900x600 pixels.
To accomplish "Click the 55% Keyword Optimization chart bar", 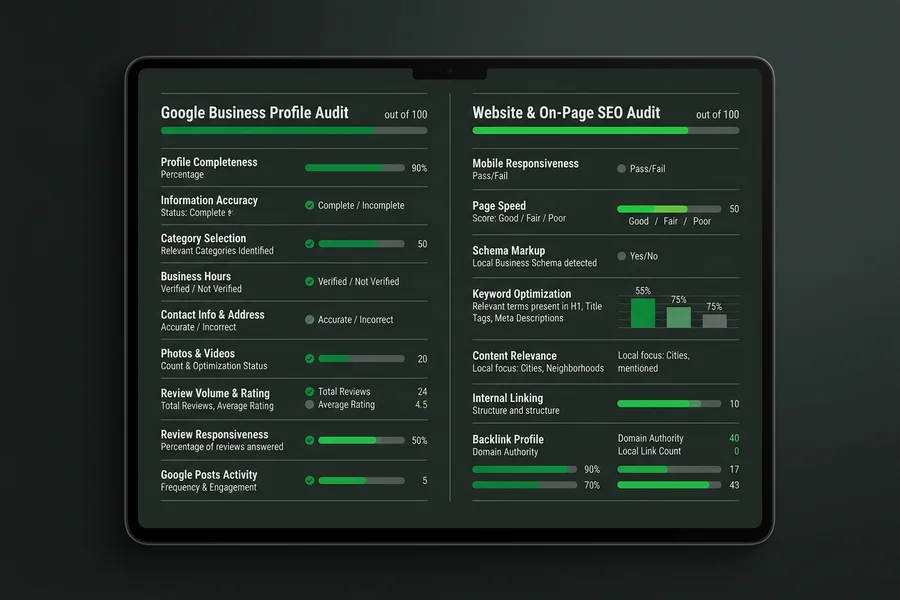I will (643, 313).
